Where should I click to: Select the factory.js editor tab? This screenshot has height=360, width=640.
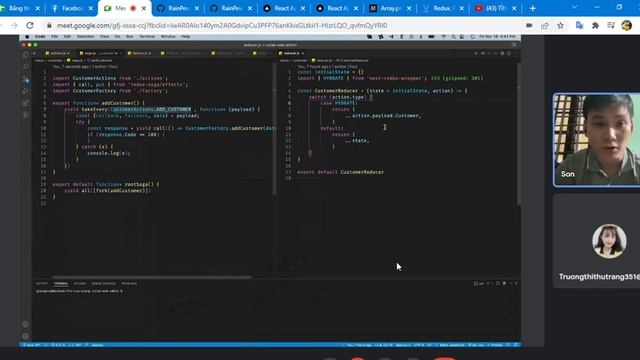click(x=141, y=53)
